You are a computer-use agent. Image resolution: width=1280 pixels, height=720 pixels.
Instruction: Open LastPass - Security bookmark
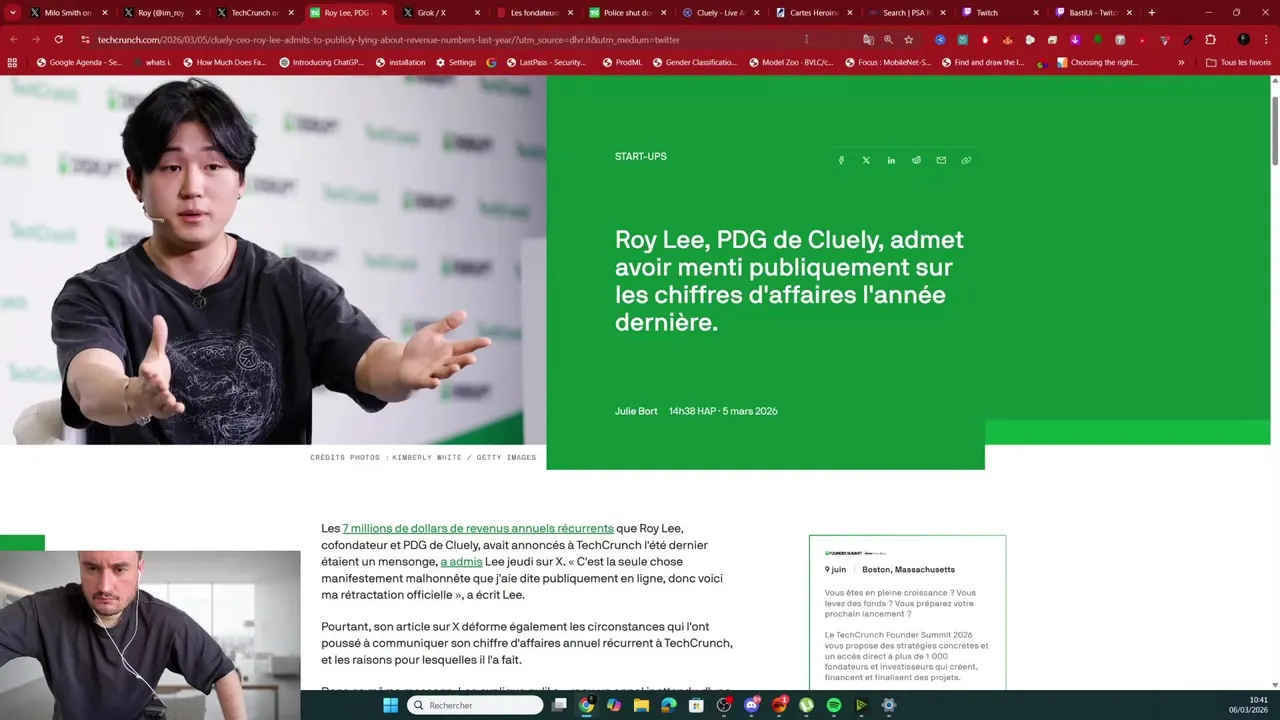(x=545, y=62)
